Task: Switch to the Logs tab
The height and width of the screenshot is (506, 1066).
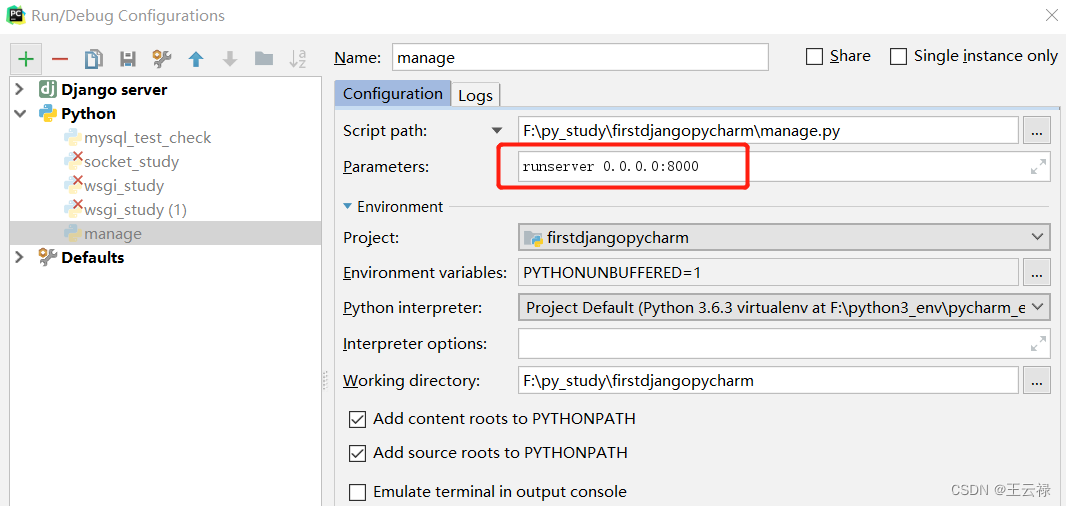Action: click(x=475, y=95)
